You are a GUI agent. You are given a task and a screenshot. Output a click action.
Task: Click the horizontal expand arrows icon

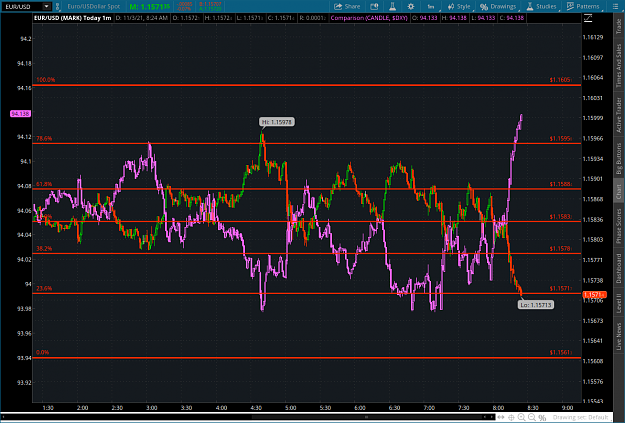(x=501, y=417)
